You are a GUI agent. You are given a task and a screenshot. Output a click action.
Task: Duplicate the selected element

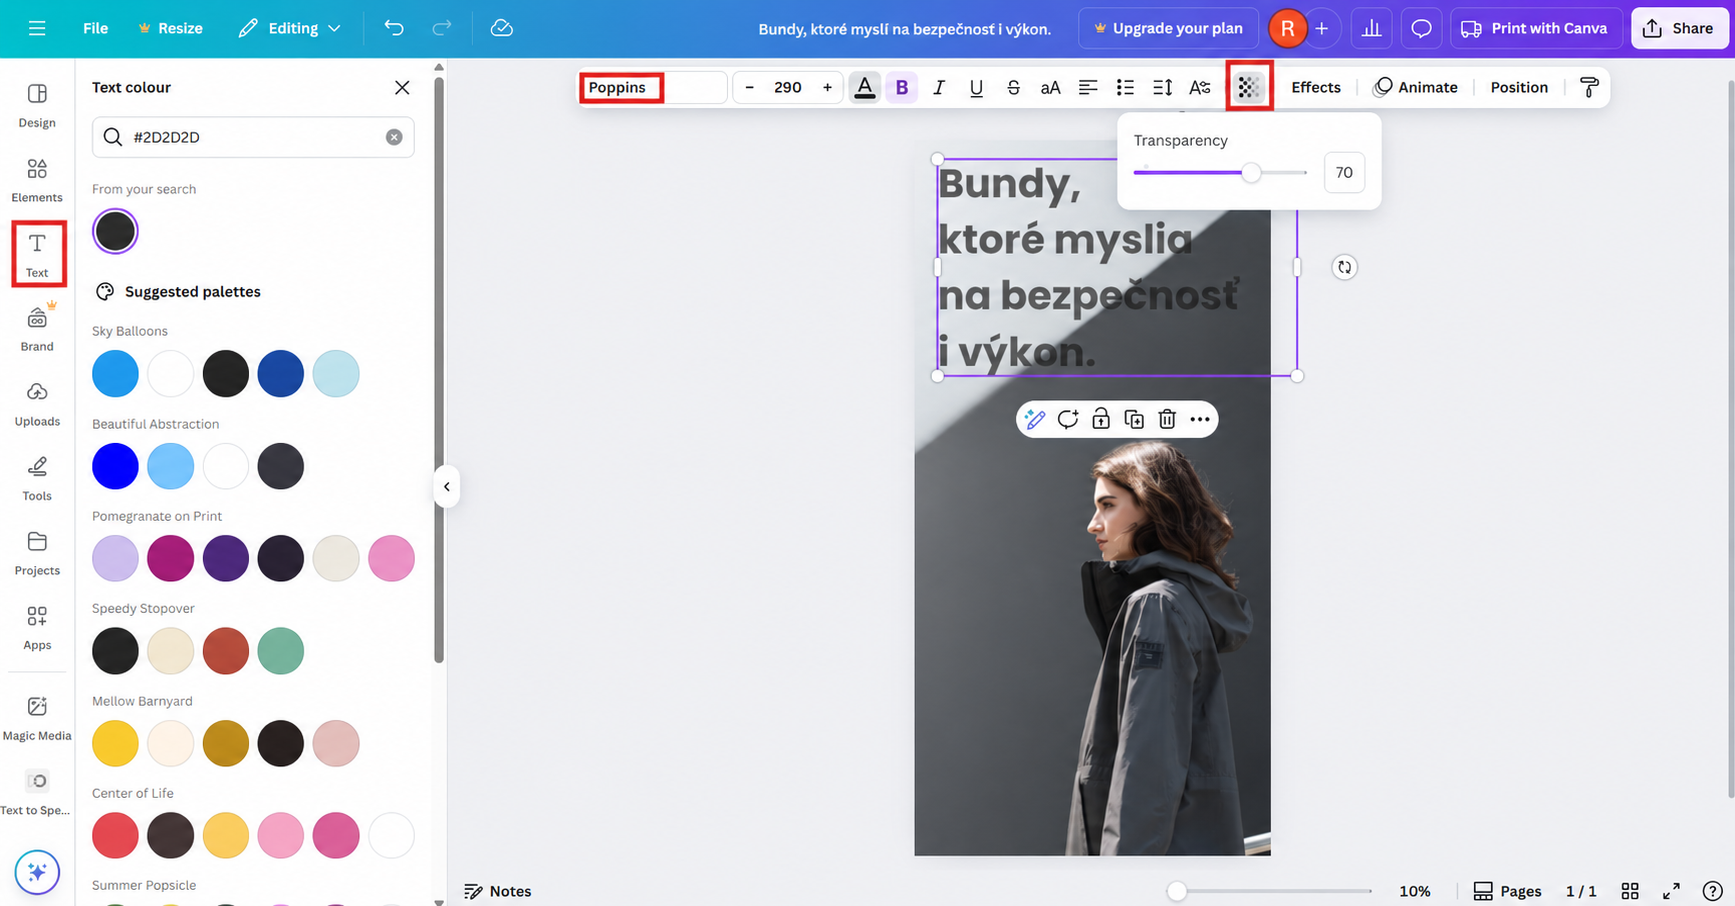[x=1134, y=419]
